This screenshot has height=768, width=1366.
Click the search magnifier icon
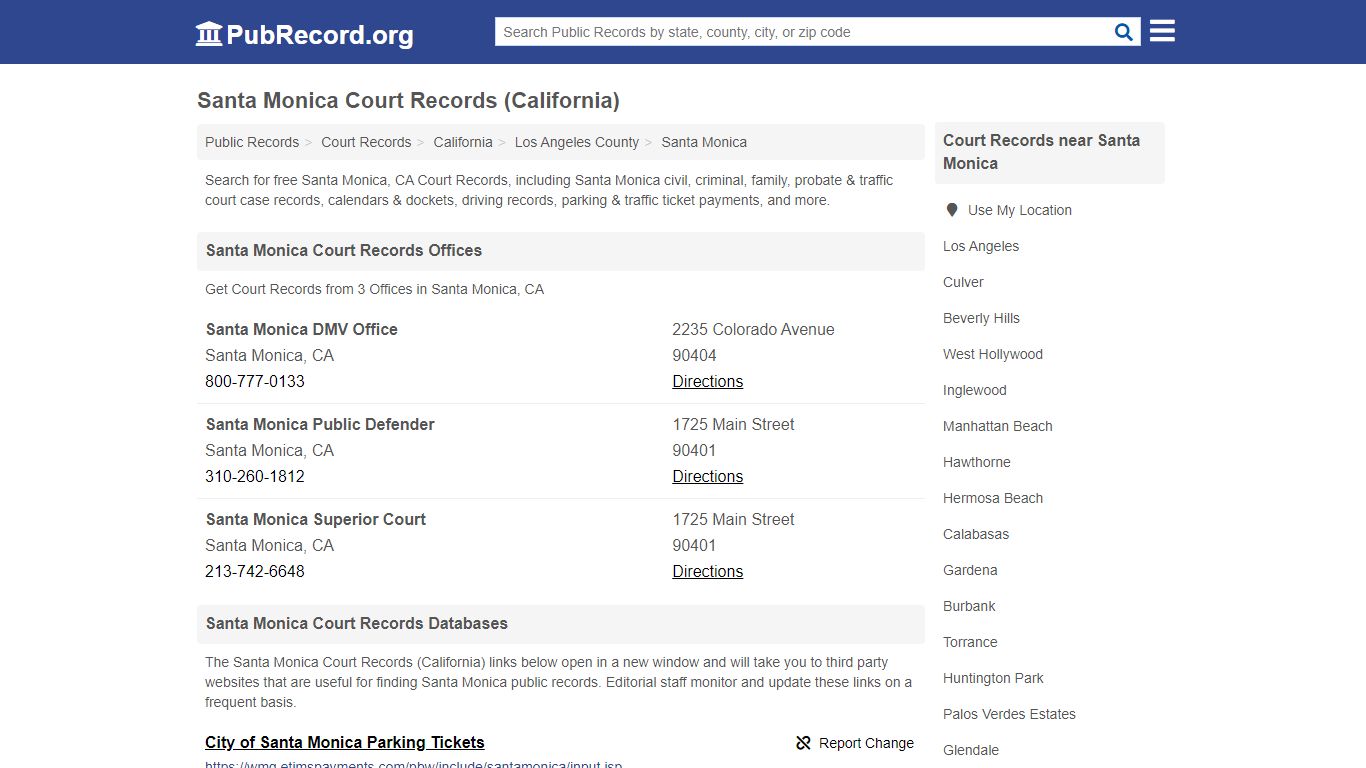pyautogui.click(x=1124, y=32)
